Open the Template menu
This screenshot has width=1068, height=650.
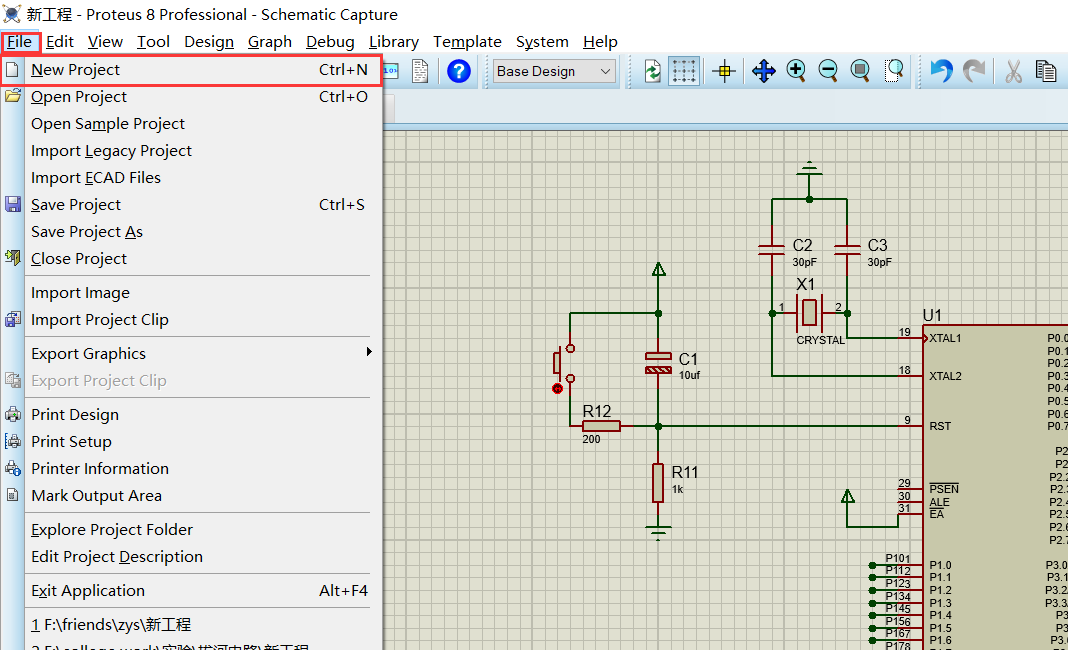click(x=467, y=42)
